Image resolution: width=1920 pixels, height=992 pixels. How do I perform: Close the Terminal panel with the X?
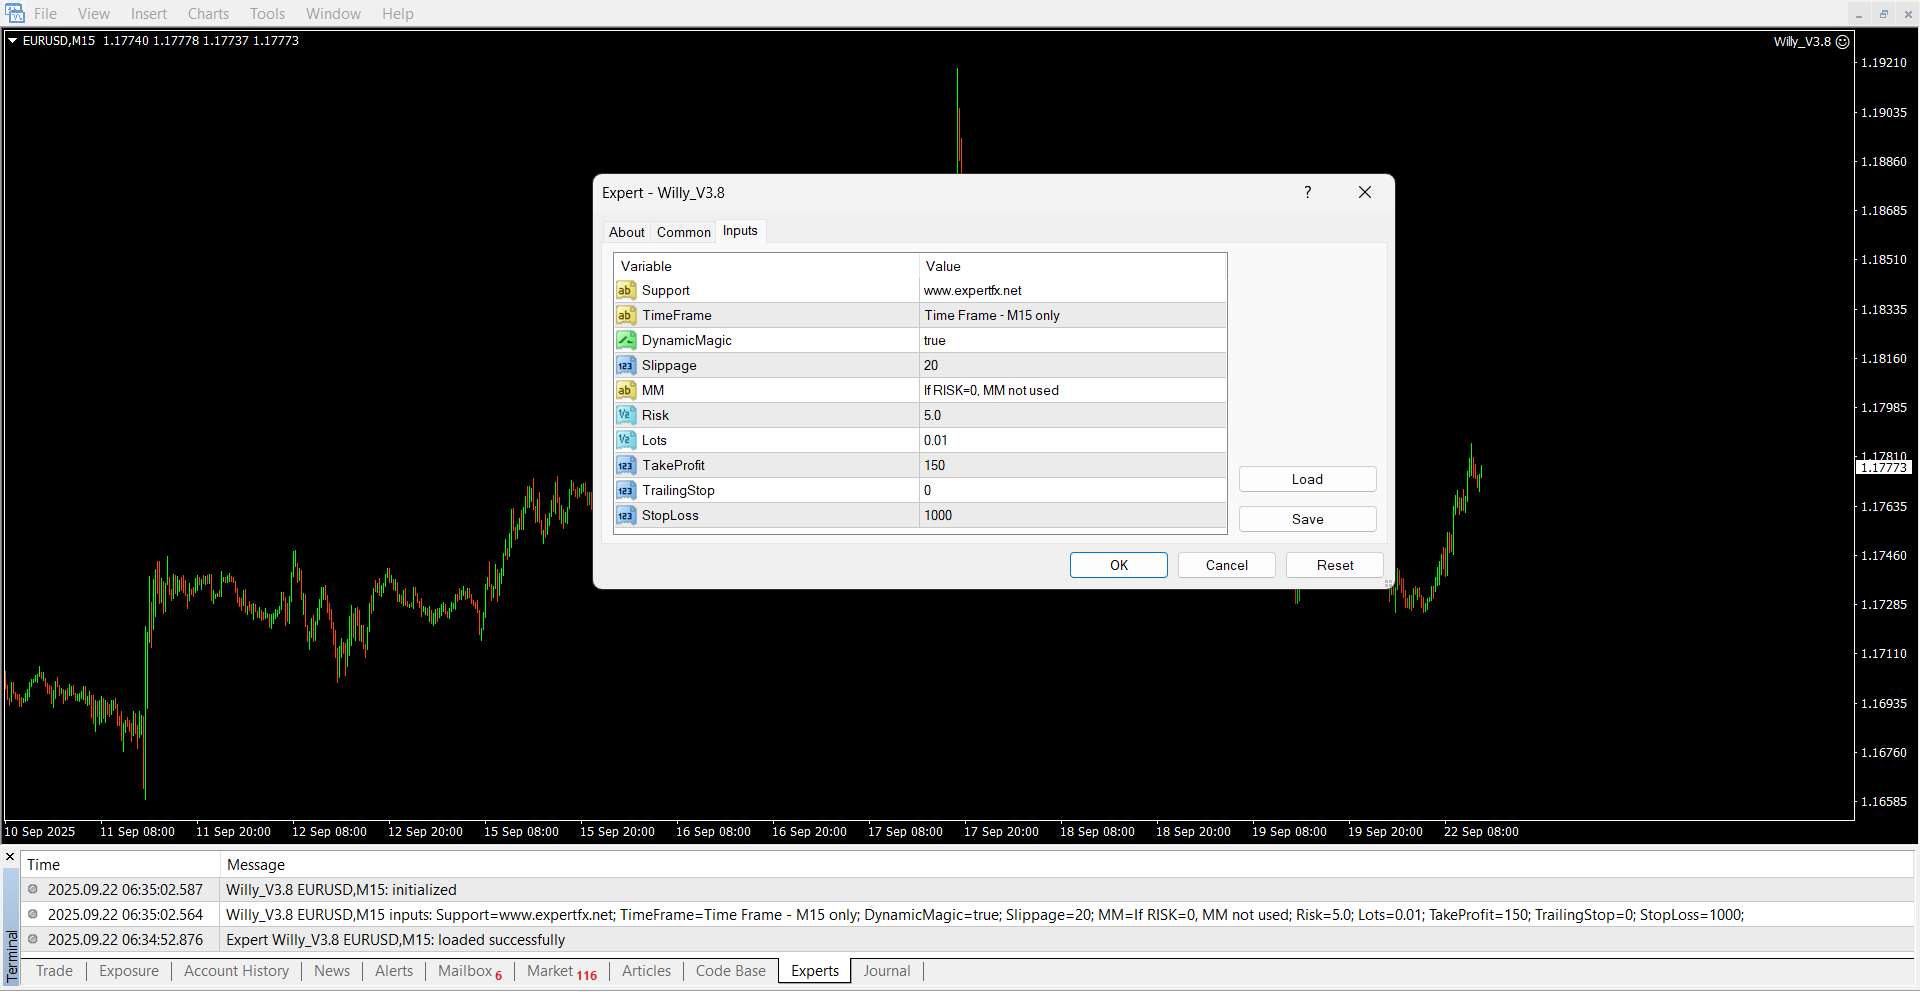[x=10, y=857]
